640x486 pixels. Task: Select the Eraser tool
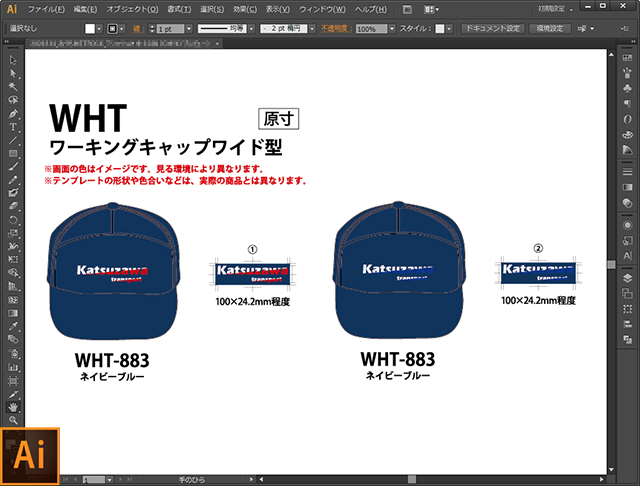13,206
